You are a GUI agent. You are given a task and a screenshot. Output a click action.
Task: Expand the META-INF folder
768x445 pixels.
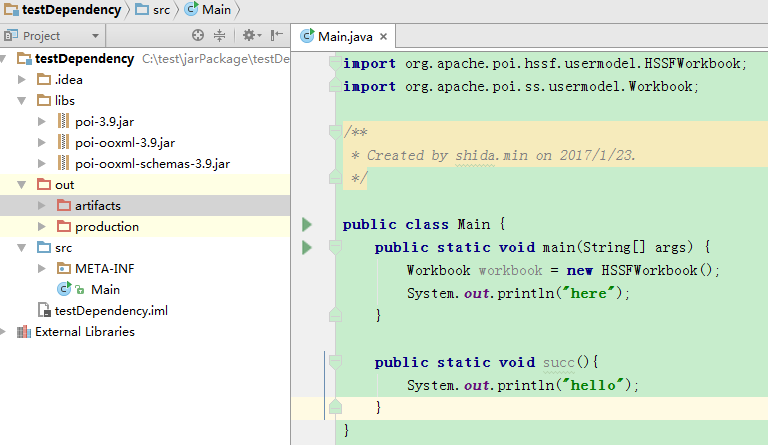coord(42,269)
